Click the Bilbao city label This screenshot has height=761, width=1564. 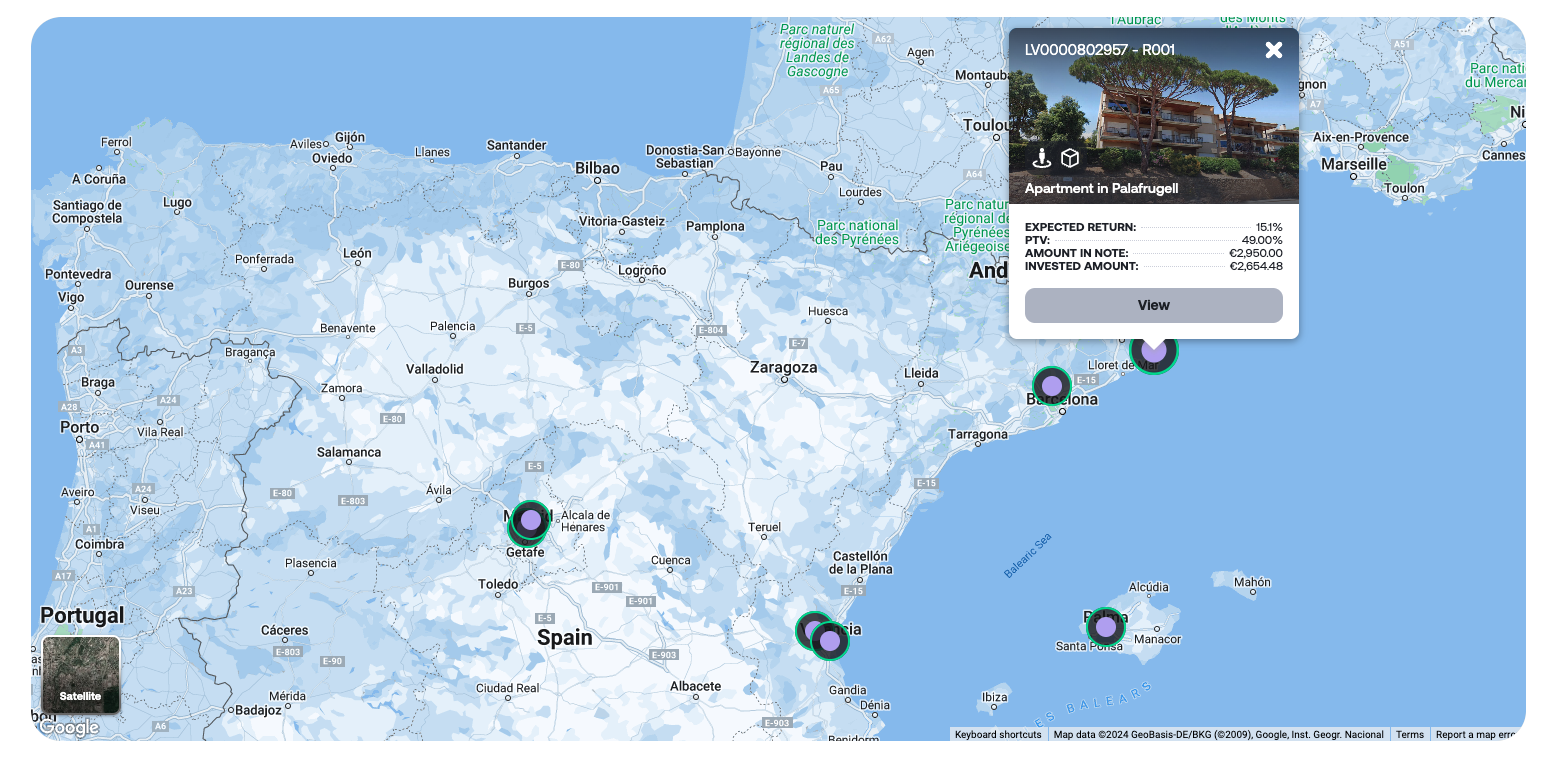click(597, 168)
